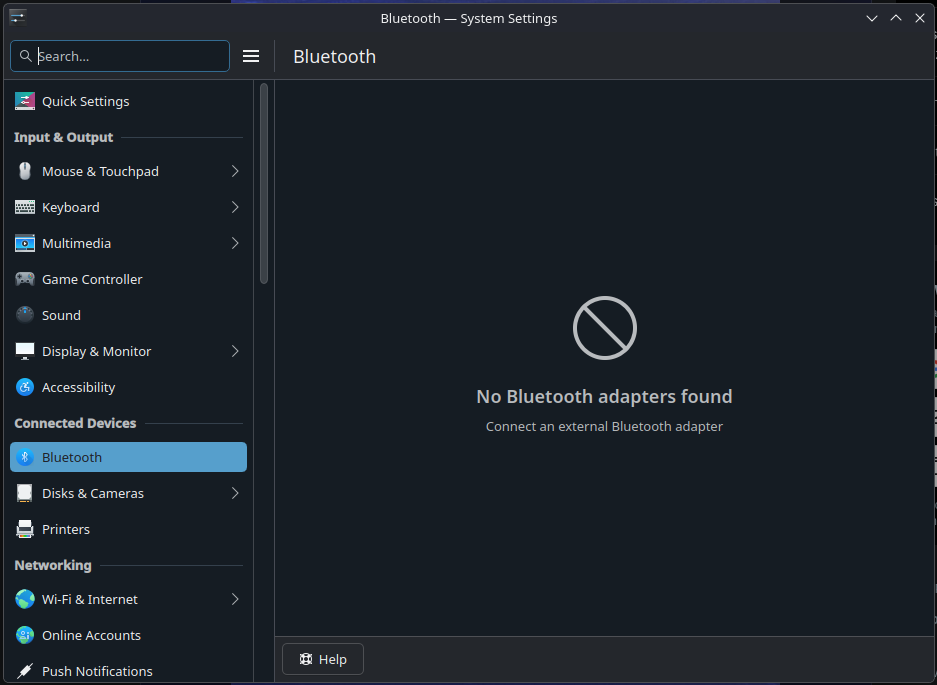Viewport: 937px width, 685px height.
Task: Select the Quick Settings entry label
Action: 85,102
